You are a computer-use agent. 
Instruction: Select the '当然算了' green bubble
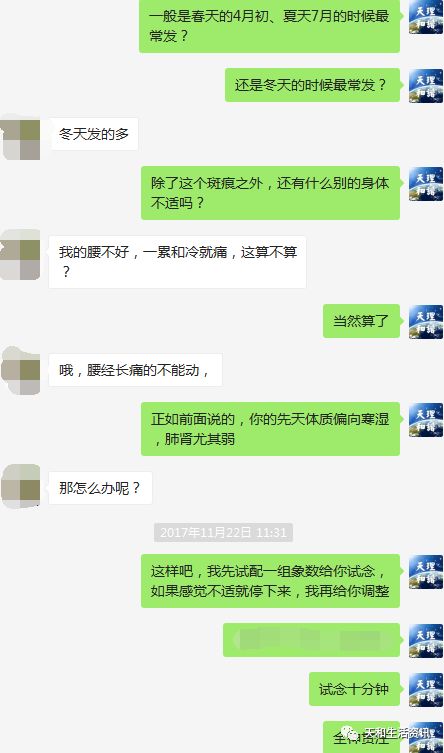pyautogui.click(x=361, y=321)
